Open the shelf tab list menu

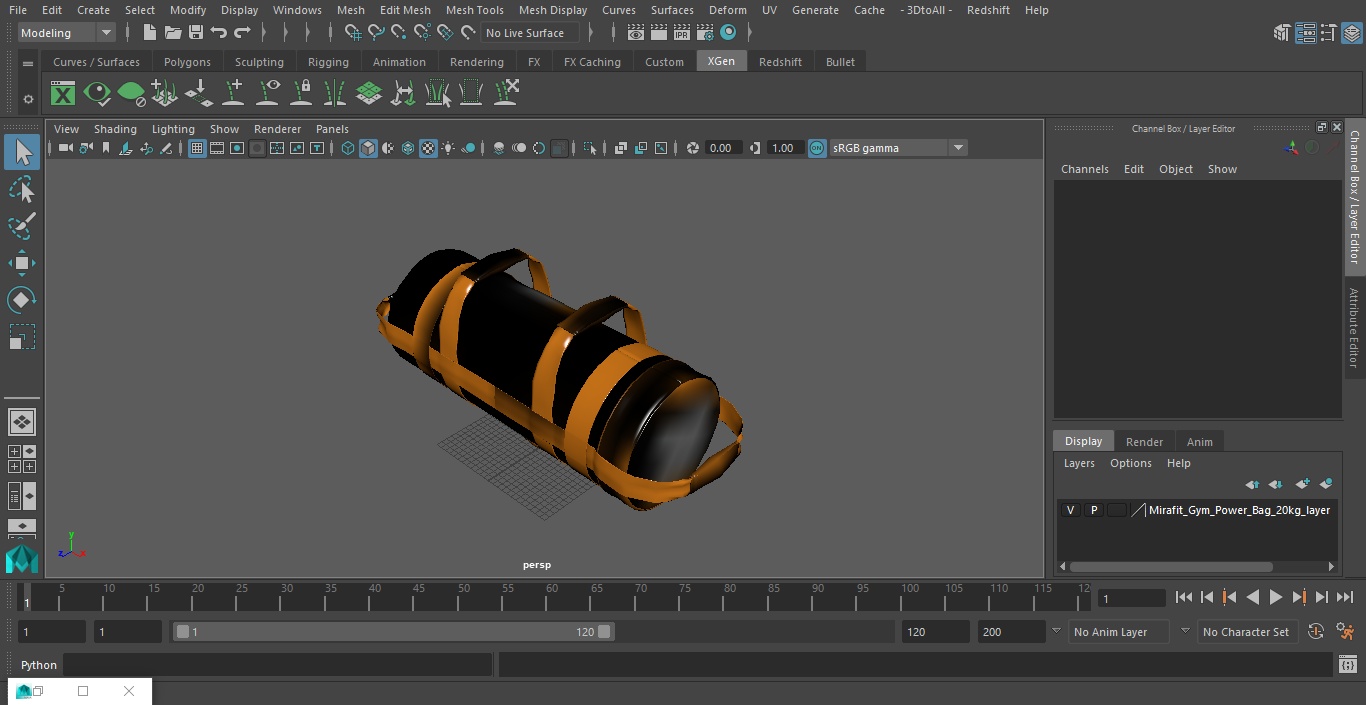click(x=28, y=63)
